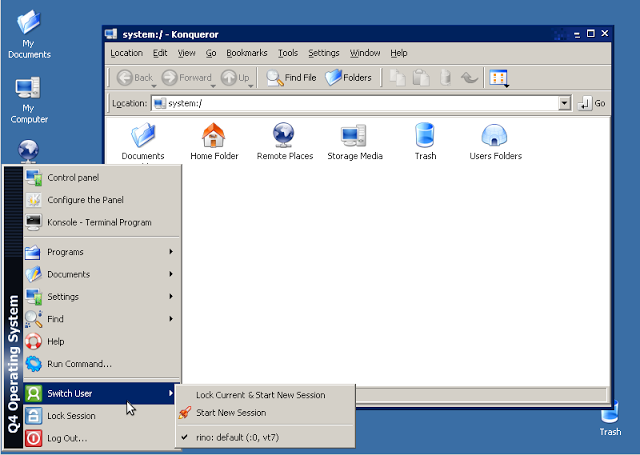Open Users Folders icon
This screenshot has height=455, width=640.
[x=495, y=136]
